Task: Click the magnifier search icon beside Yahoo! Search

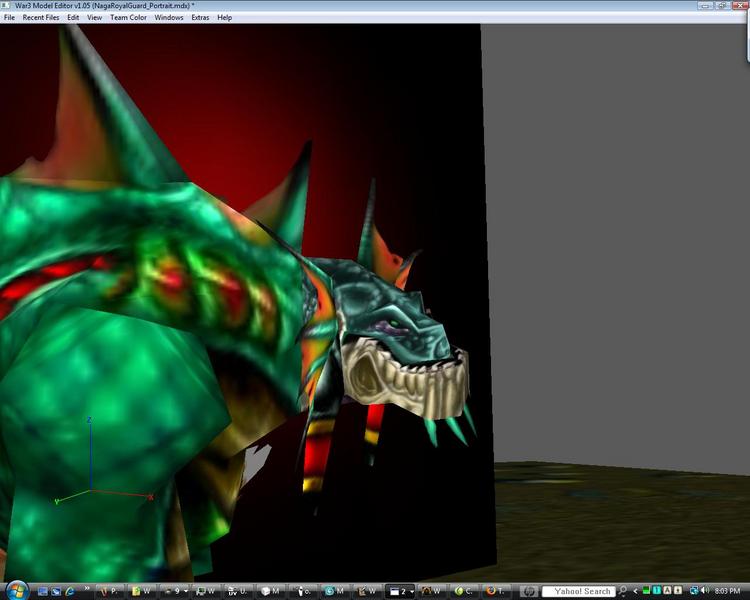Action: [623, 591]
